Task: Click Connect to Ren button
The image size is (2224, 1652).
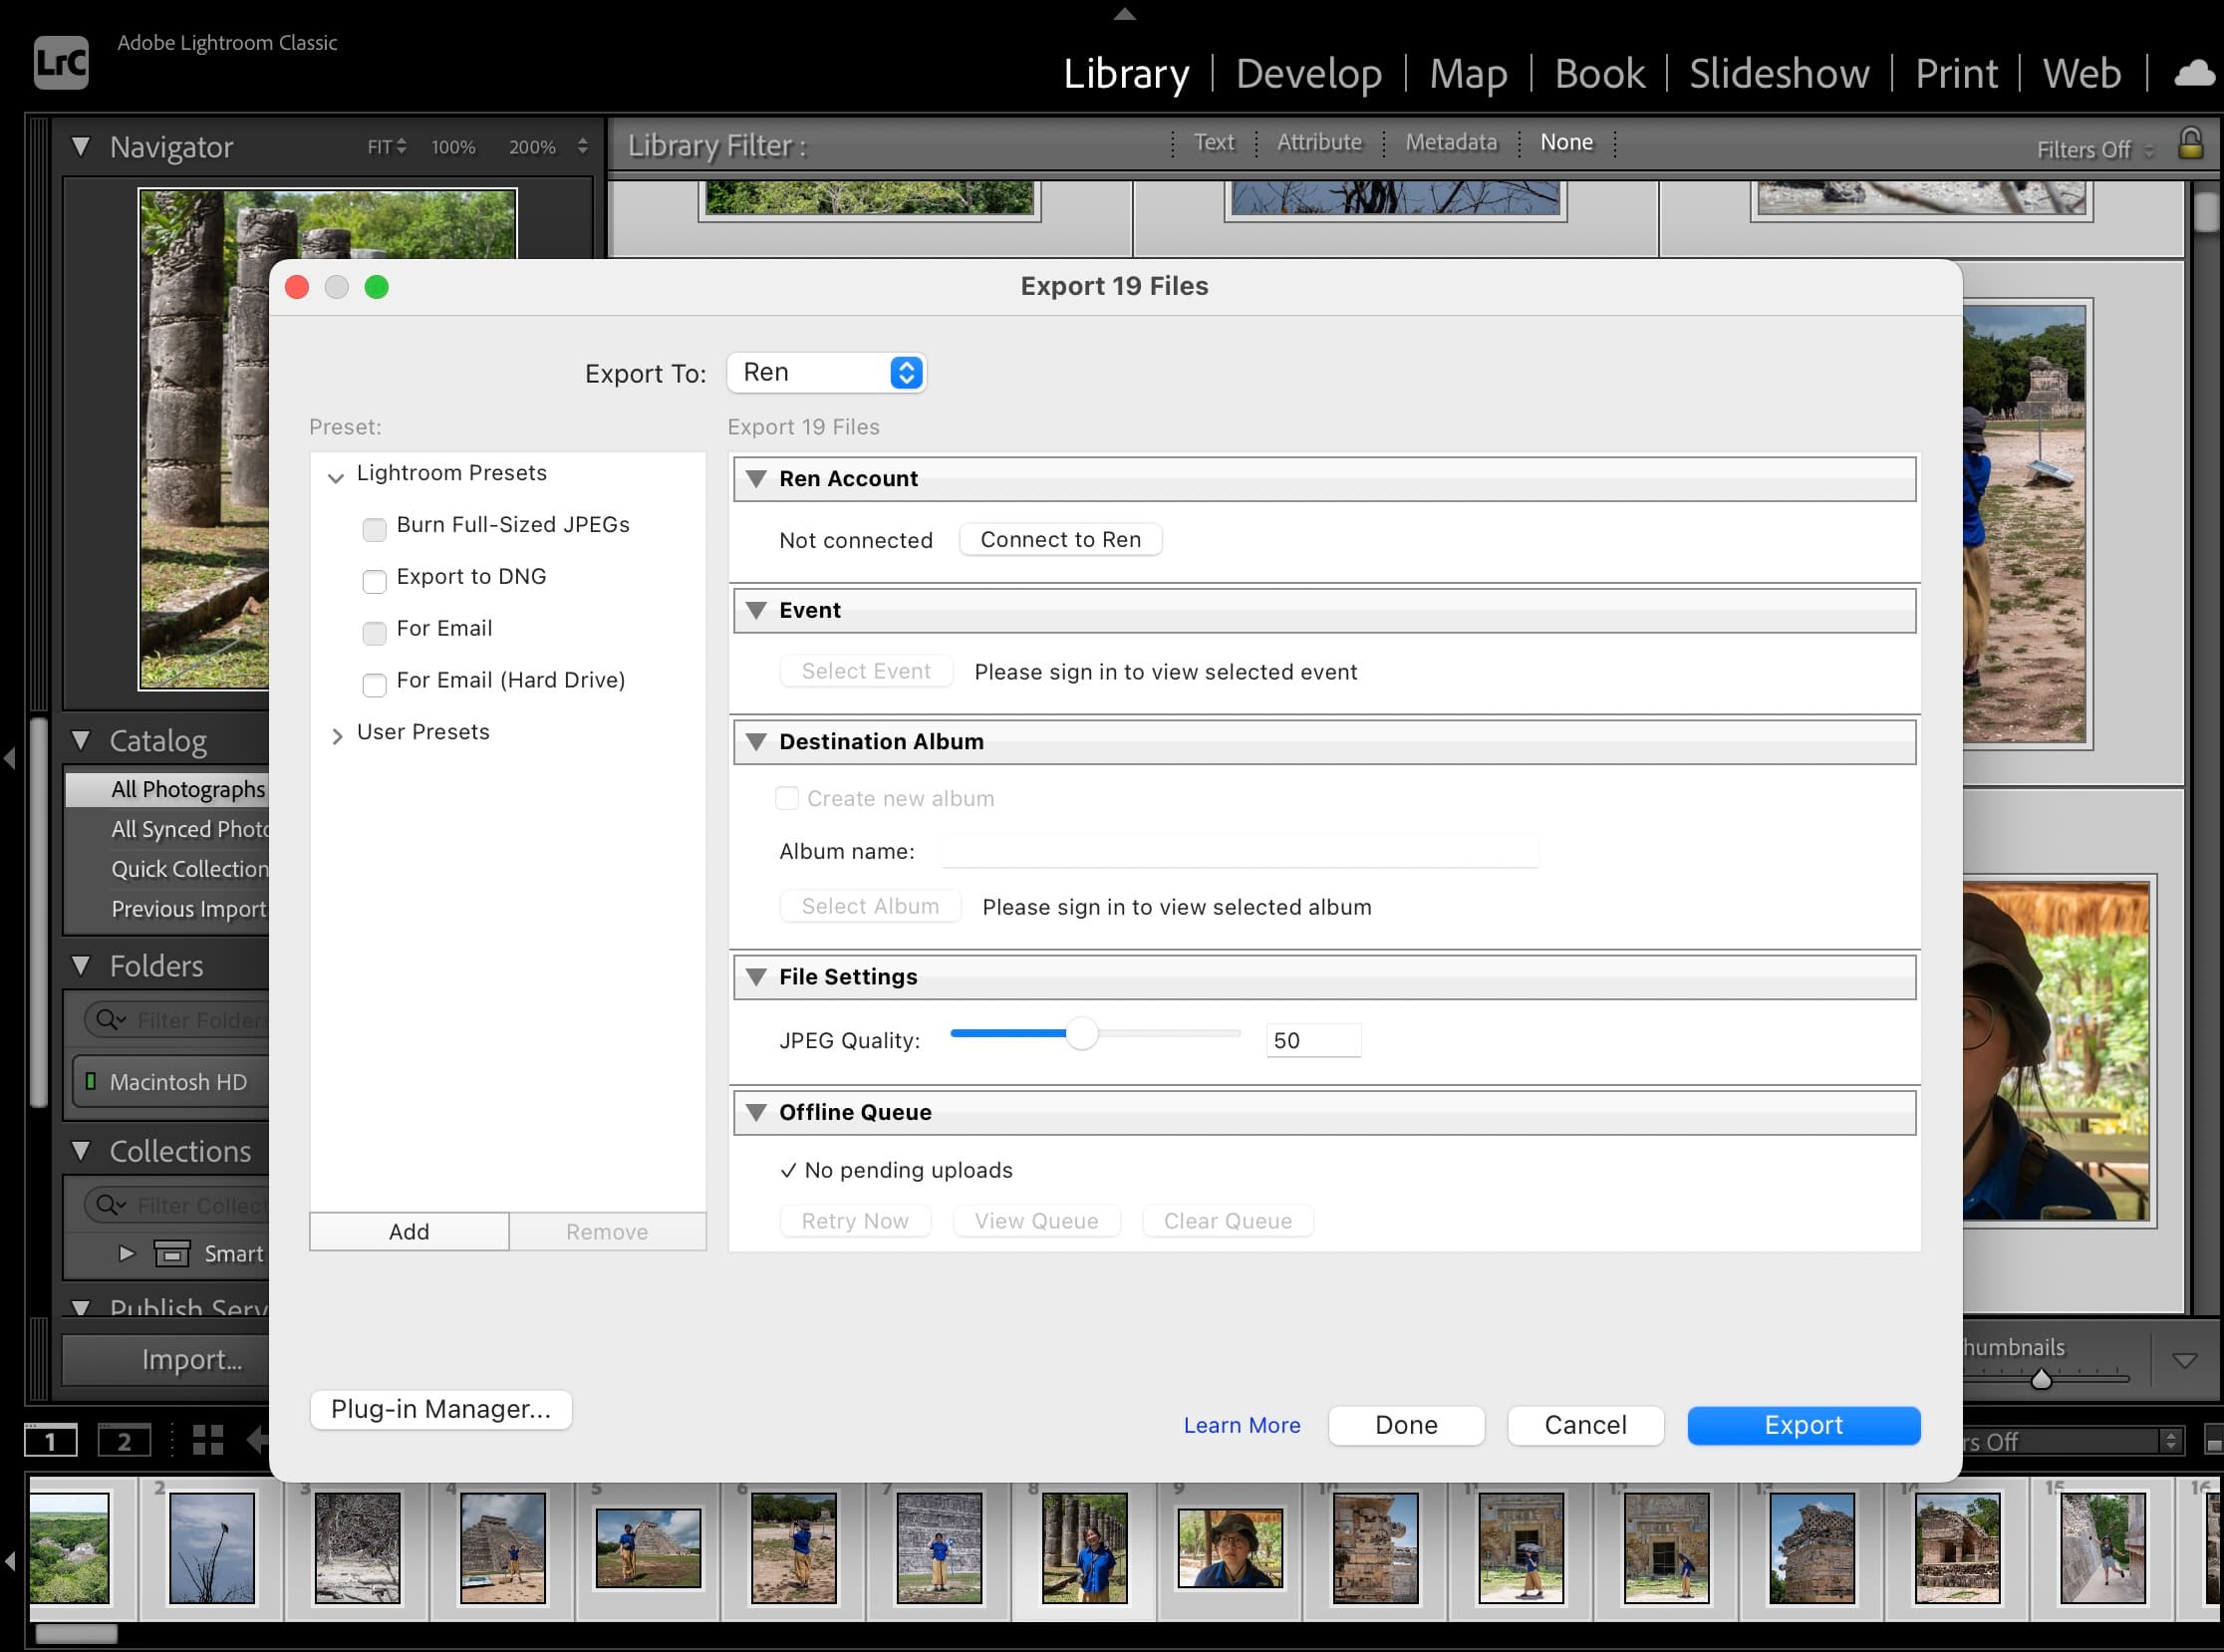Action: (1060, 539)
